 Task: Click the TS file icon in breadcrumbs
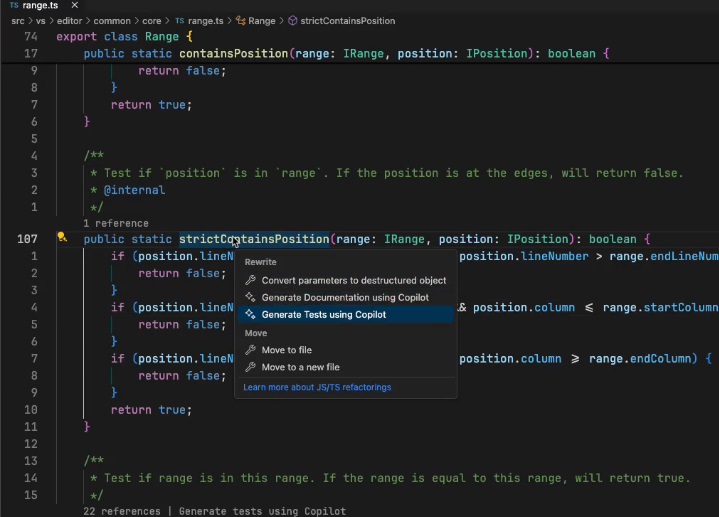(x=180, y=21)
